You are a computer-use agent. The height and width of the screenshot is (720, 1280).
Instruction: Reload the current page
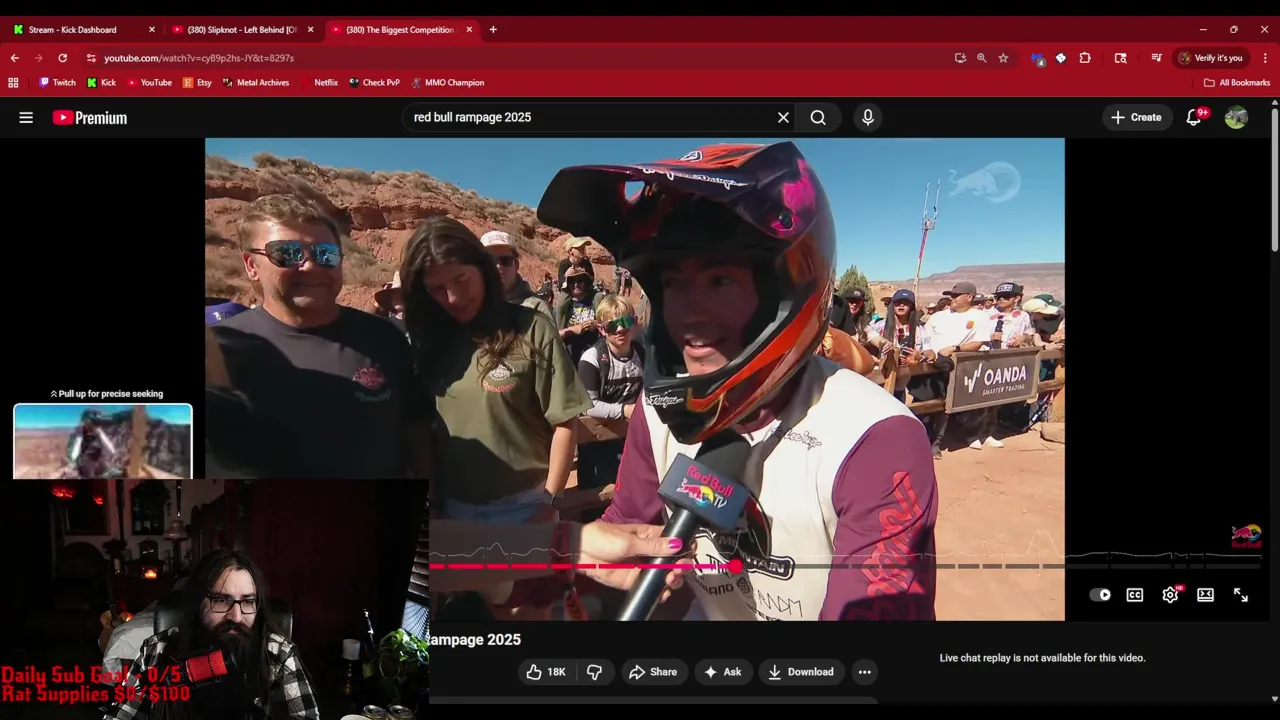click(63, 58)
